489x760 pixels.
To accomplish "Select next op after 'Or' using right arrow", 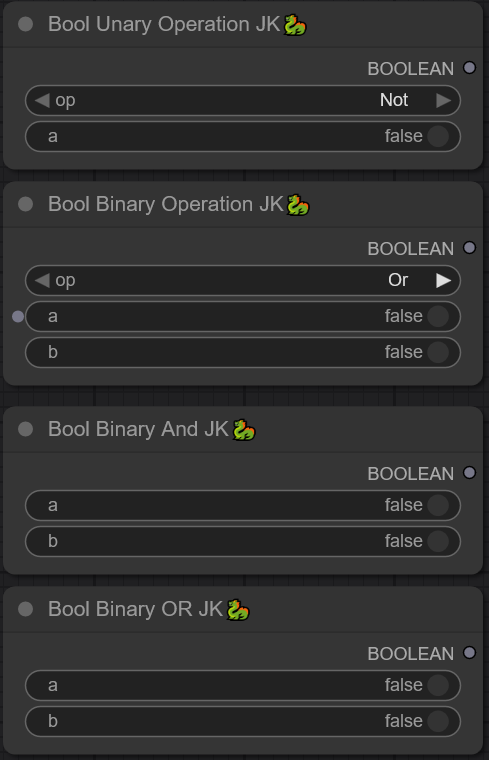I will (x=443, y=281).
